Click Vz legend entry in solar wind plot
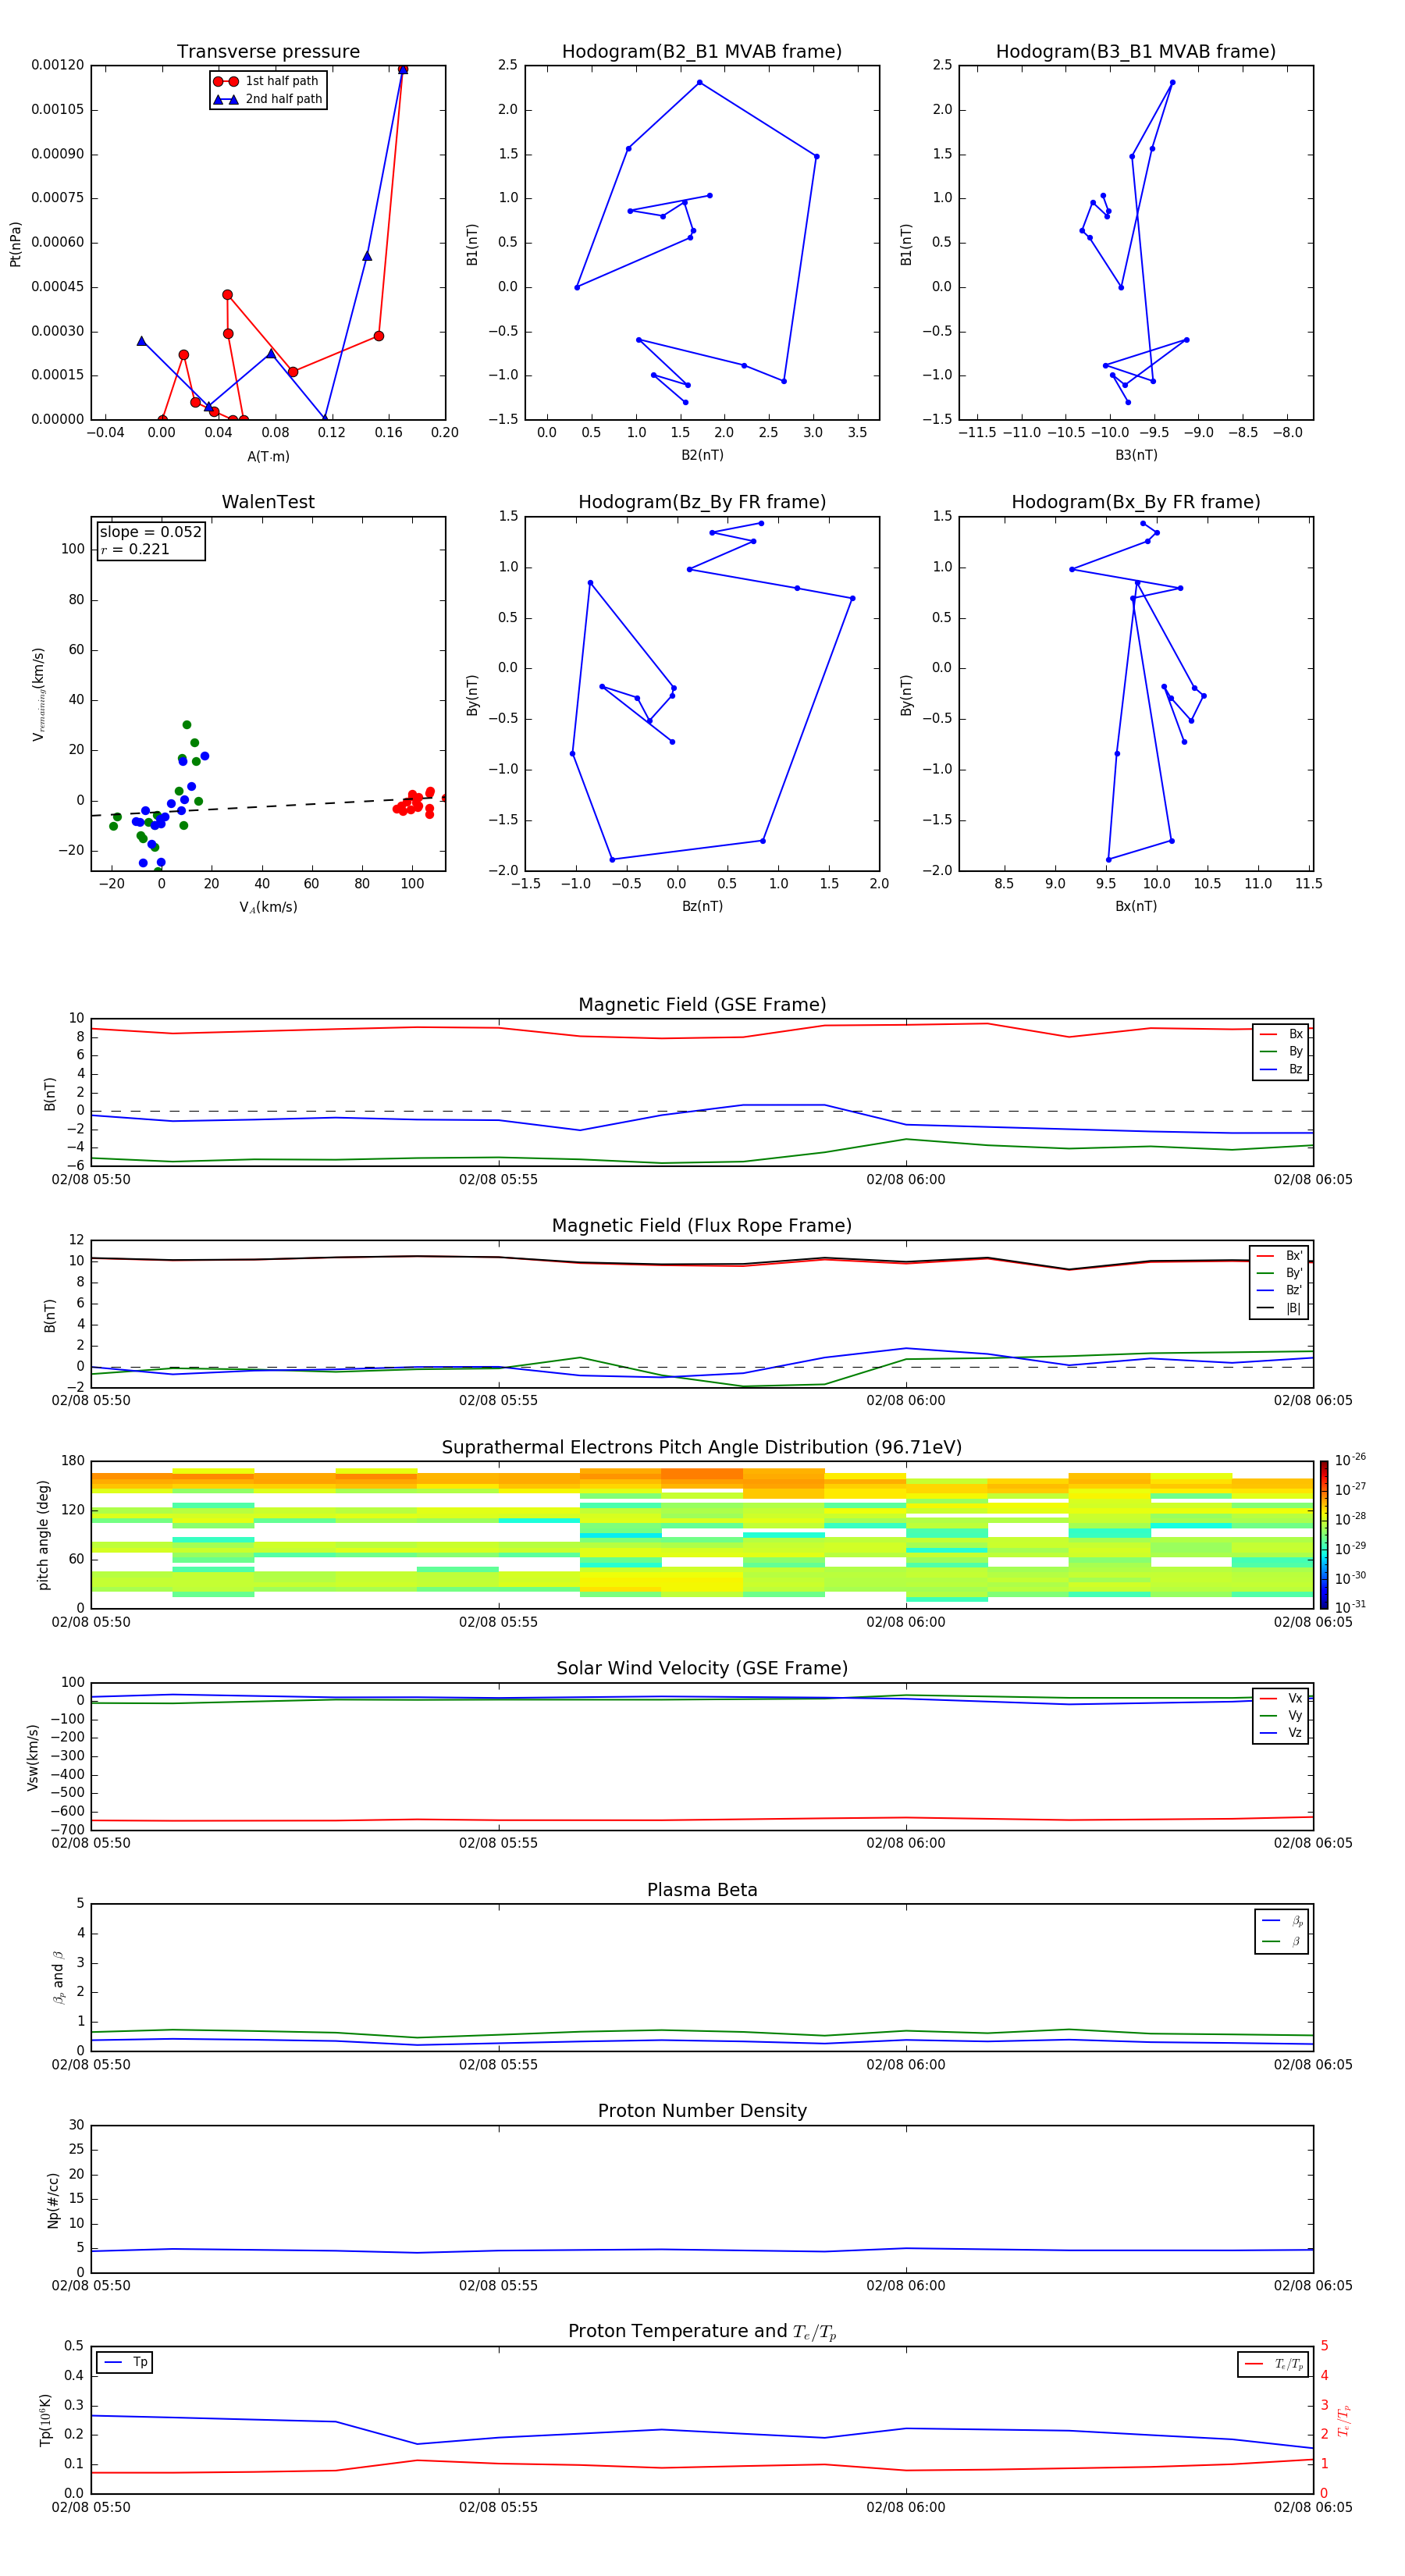This screenshot has width=1405, height=2576. pos(1281,1733)
